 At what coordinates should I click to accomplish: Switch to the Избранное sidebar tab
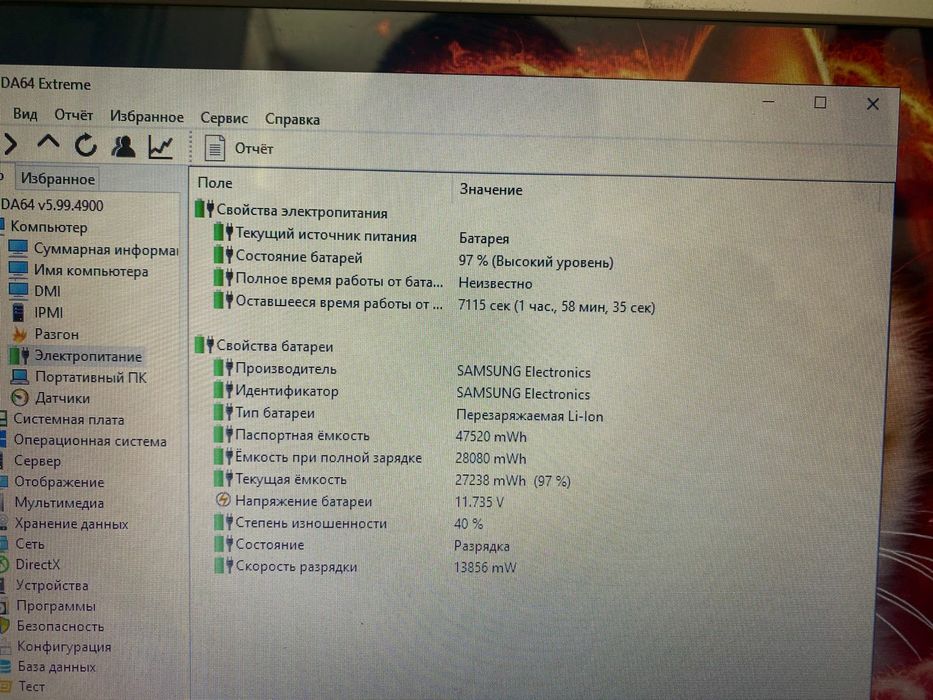(58, 179)
